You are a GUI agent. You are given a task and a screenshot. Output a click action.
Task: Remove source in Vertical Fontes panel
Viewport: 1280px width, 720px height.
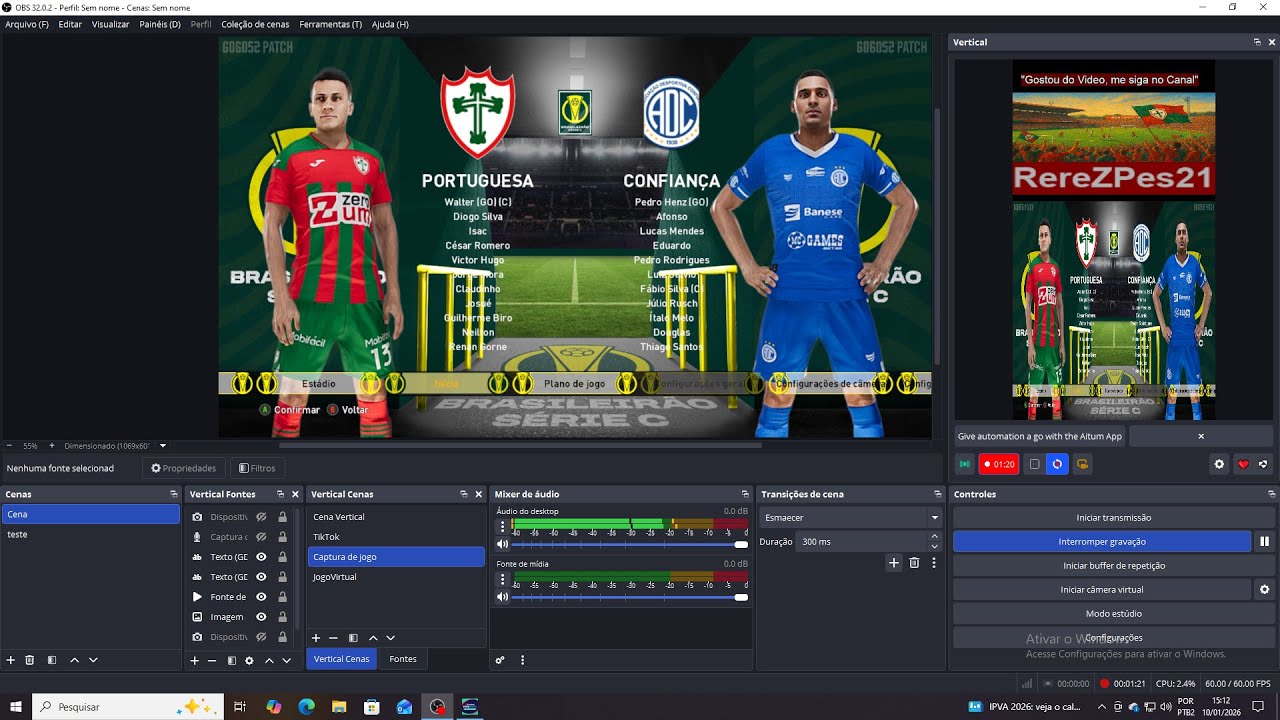(212, 661)
